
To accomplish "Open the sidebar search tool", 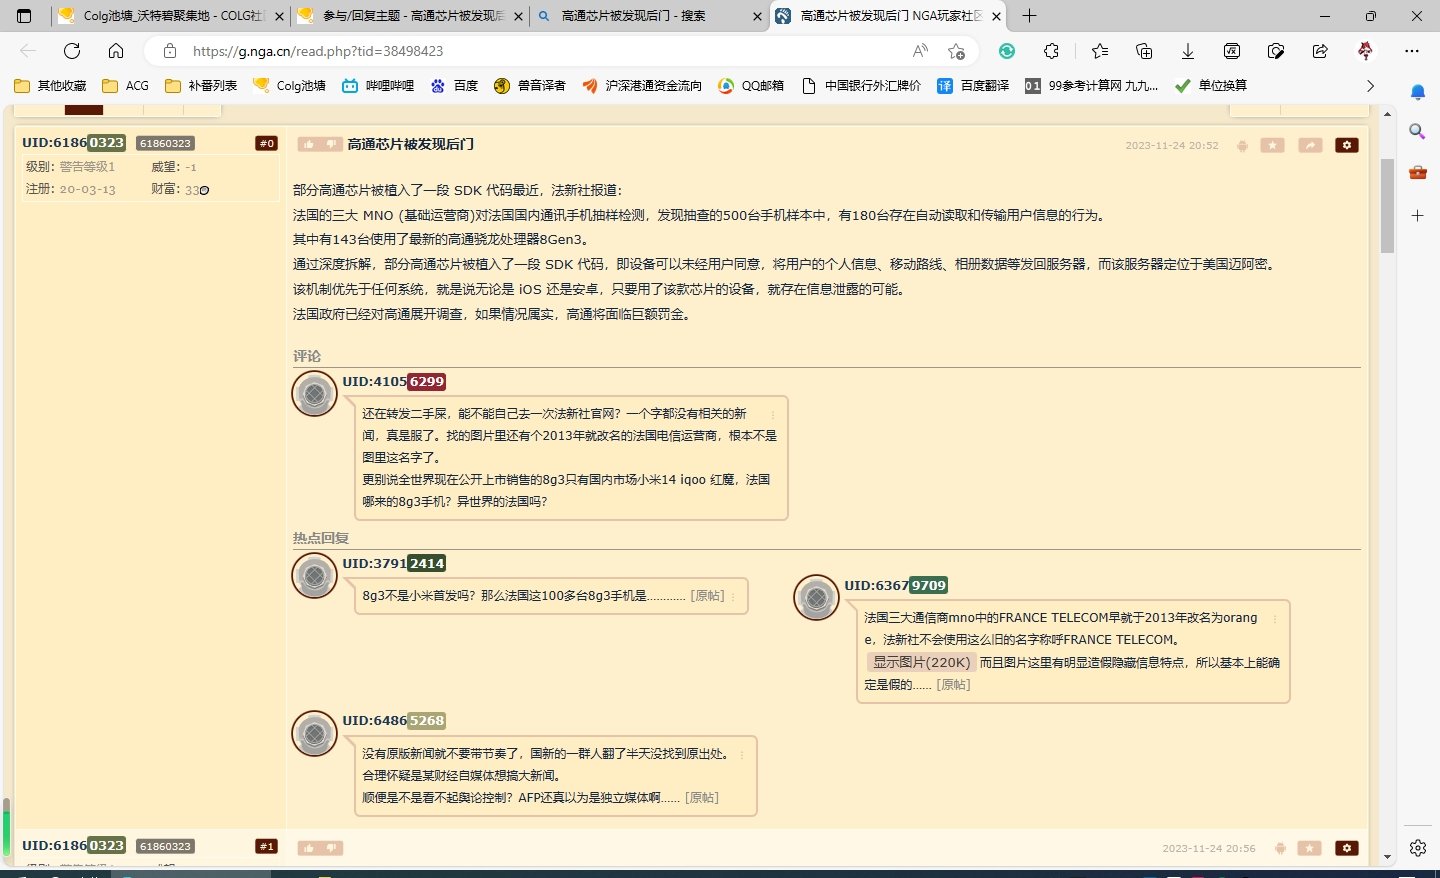I will pos(1418,131).
